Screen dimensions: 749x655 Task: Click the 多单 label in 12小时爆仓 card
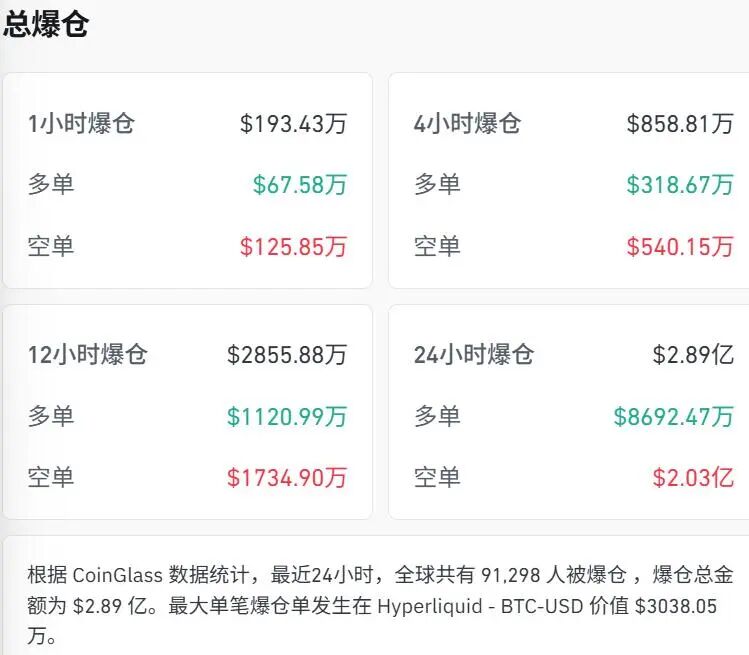click(51, 417)
